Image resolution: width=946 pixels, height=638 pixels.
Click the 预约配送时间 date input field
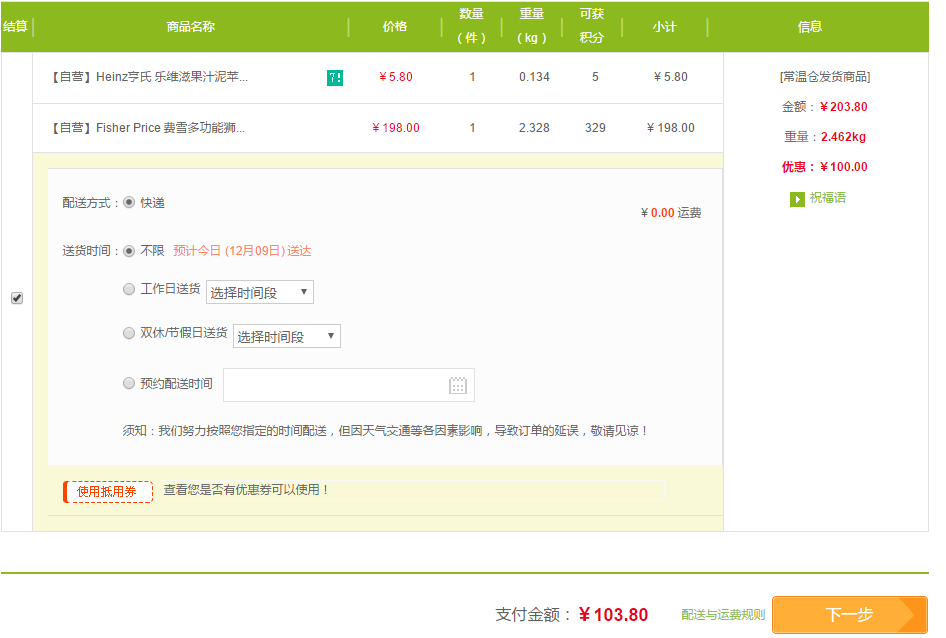(x=349, y=385)
